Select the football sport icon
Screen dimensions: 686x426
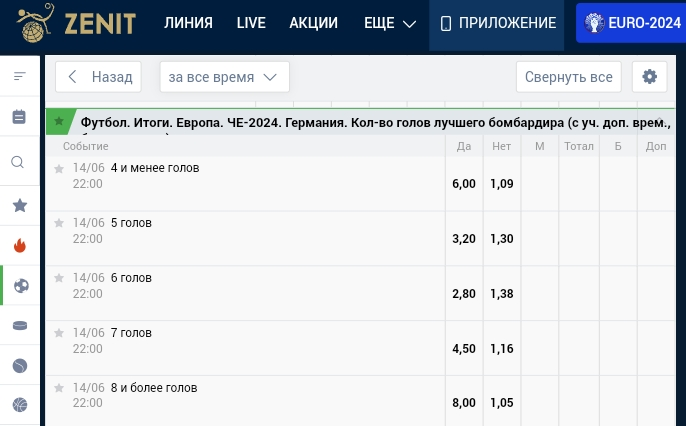coord(20,286)
